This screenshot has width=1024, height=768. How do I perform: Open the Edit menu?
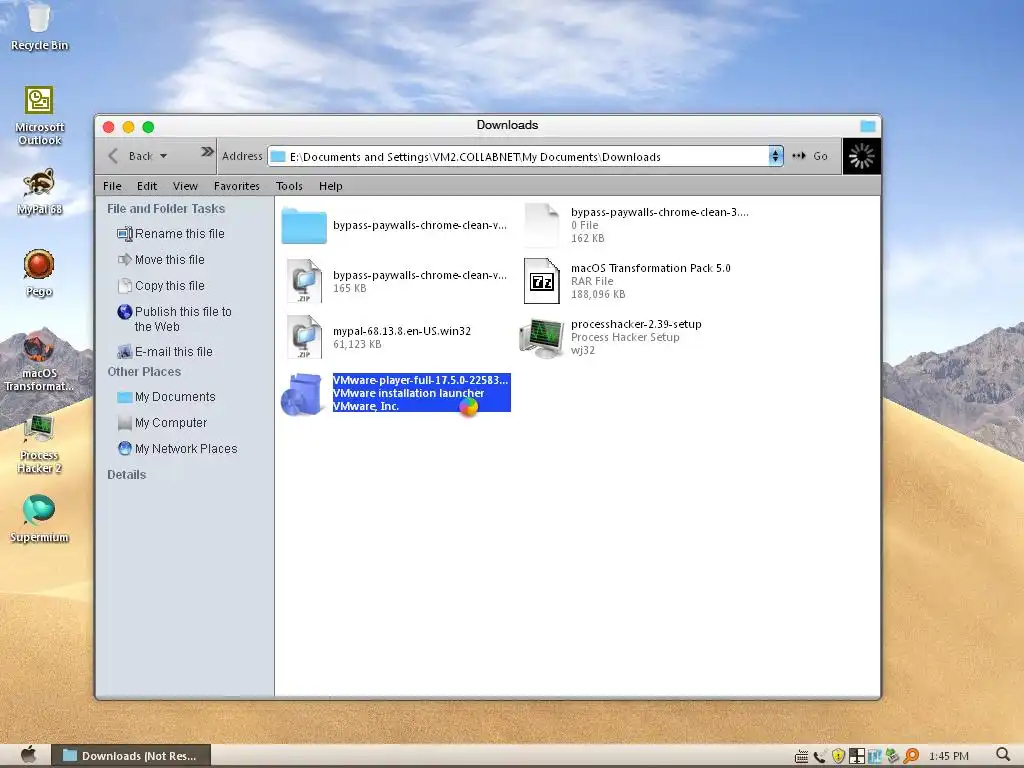[x=147, y=186]
